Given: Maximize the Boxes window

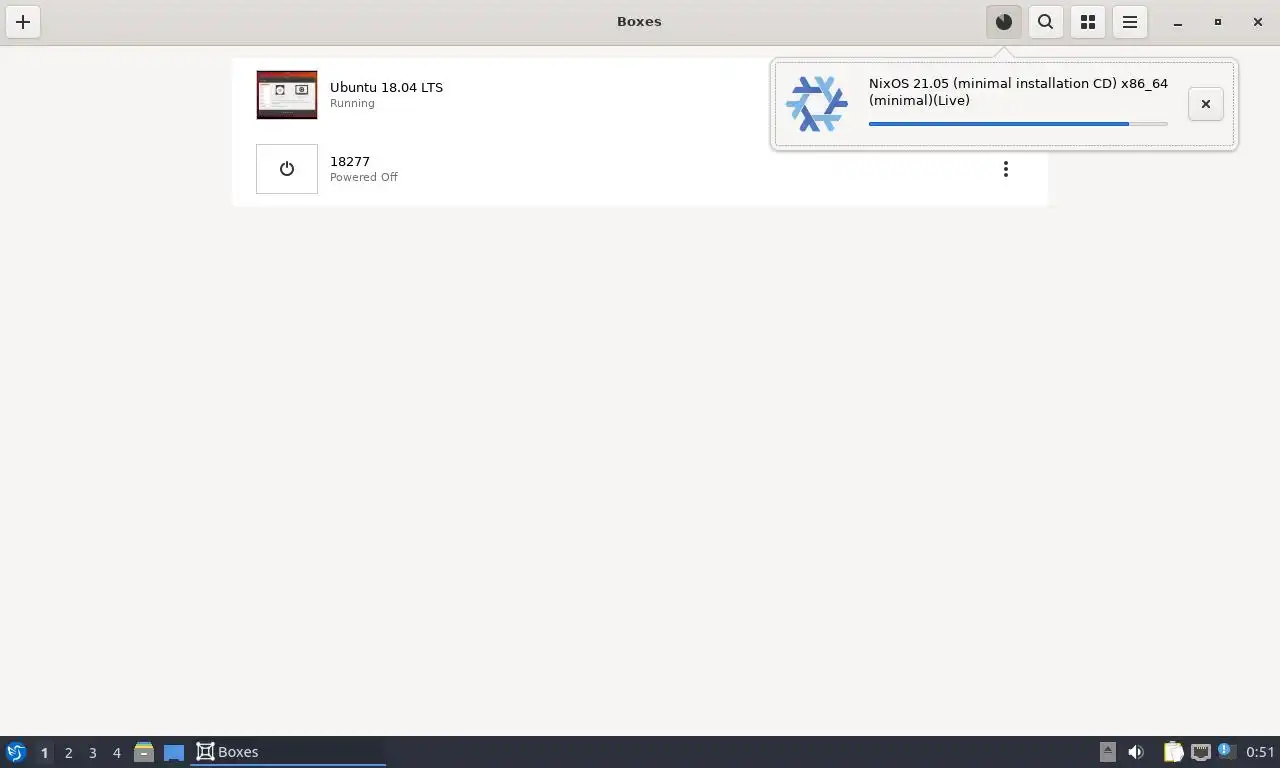Looking at the screenshot, I should [1218, 22].
